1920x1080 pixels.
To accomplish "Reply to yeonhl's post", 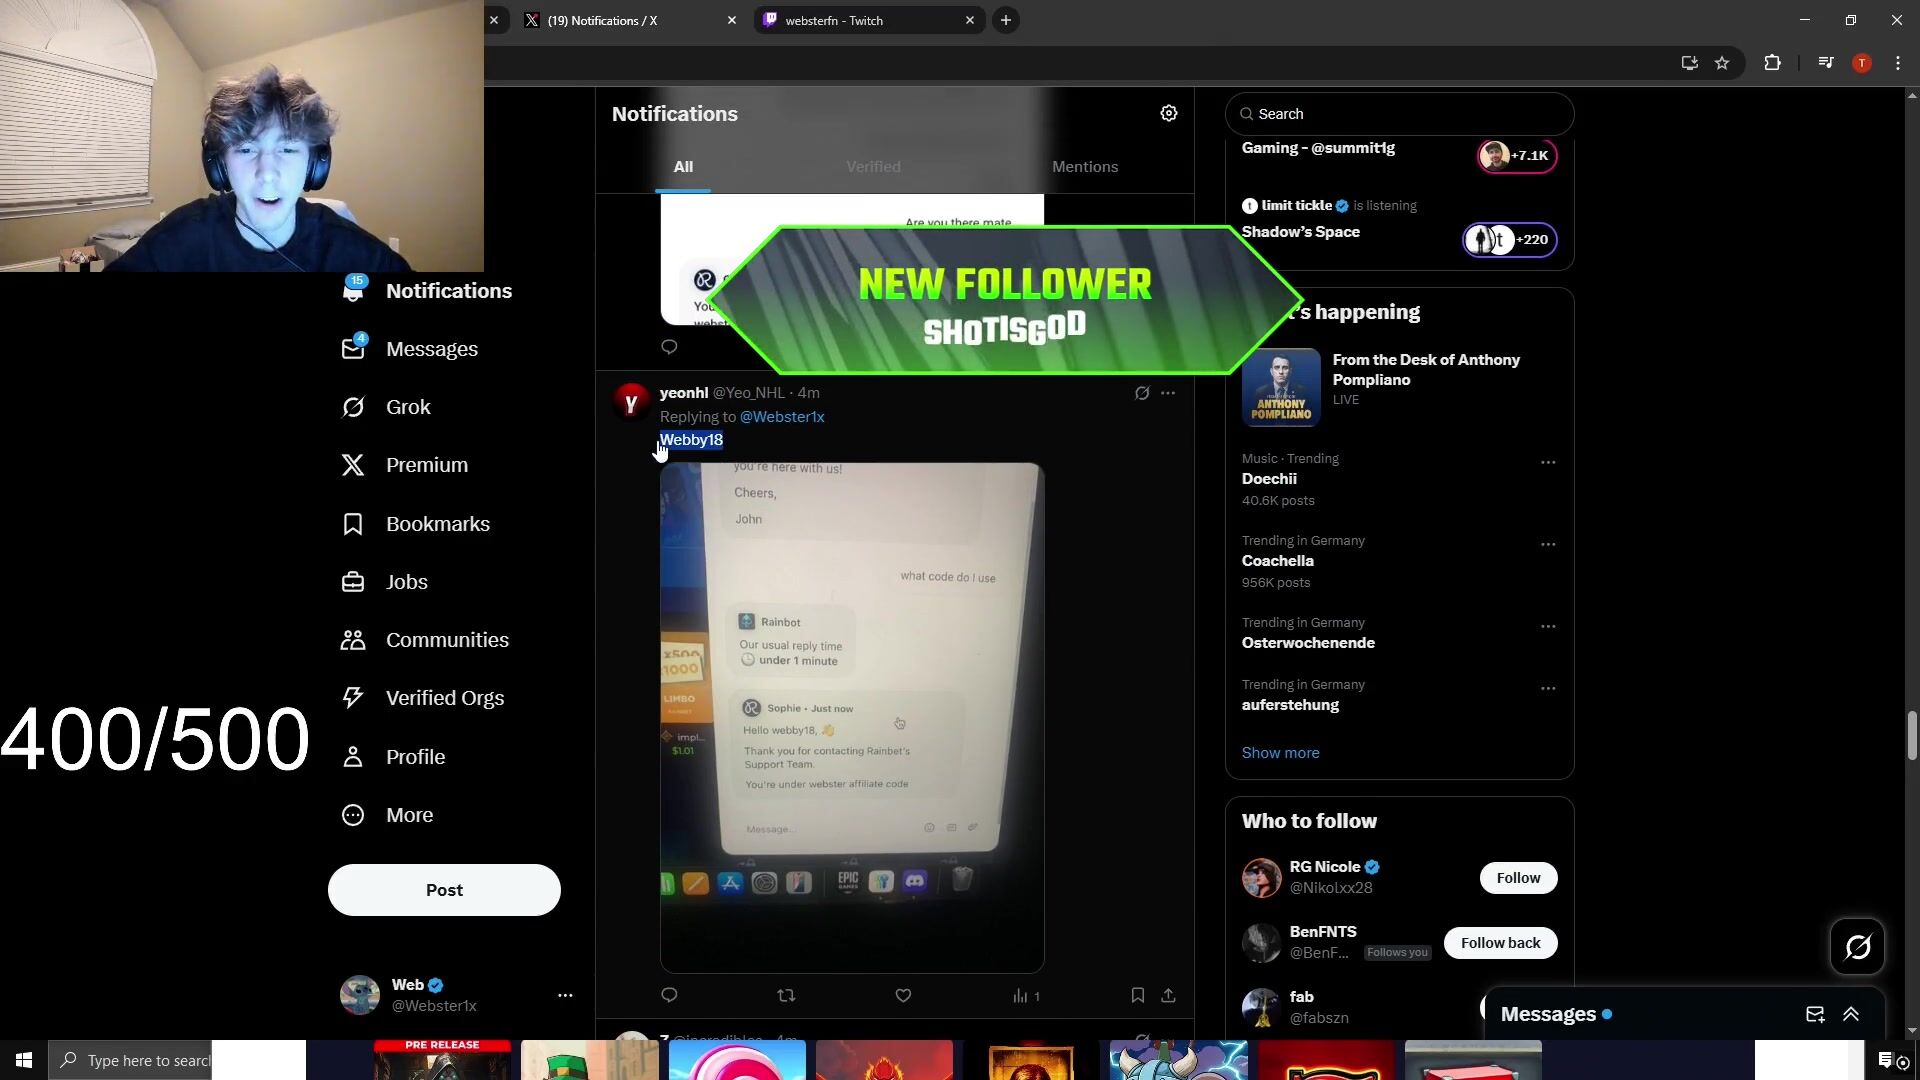I will click(x=669, y=995).
